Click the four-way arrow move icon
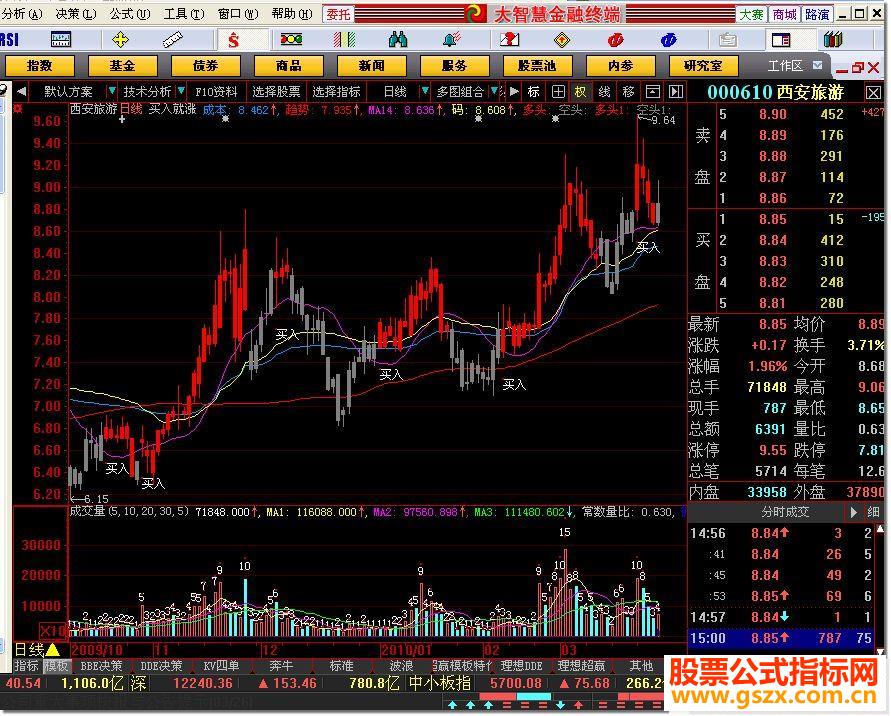Image resolution: width=891 pixels, height=716 pixels. (120, 40)
